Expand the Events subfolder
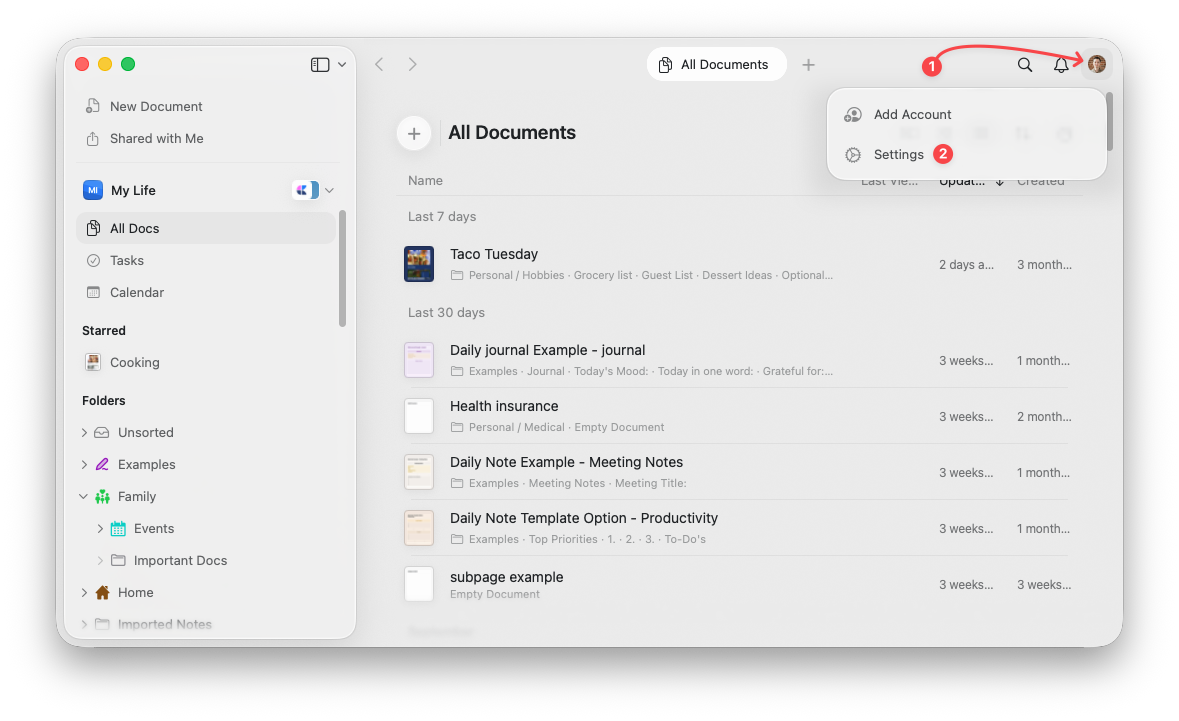Viewport: 1179px width, 721px height. [x=100, y=529]
